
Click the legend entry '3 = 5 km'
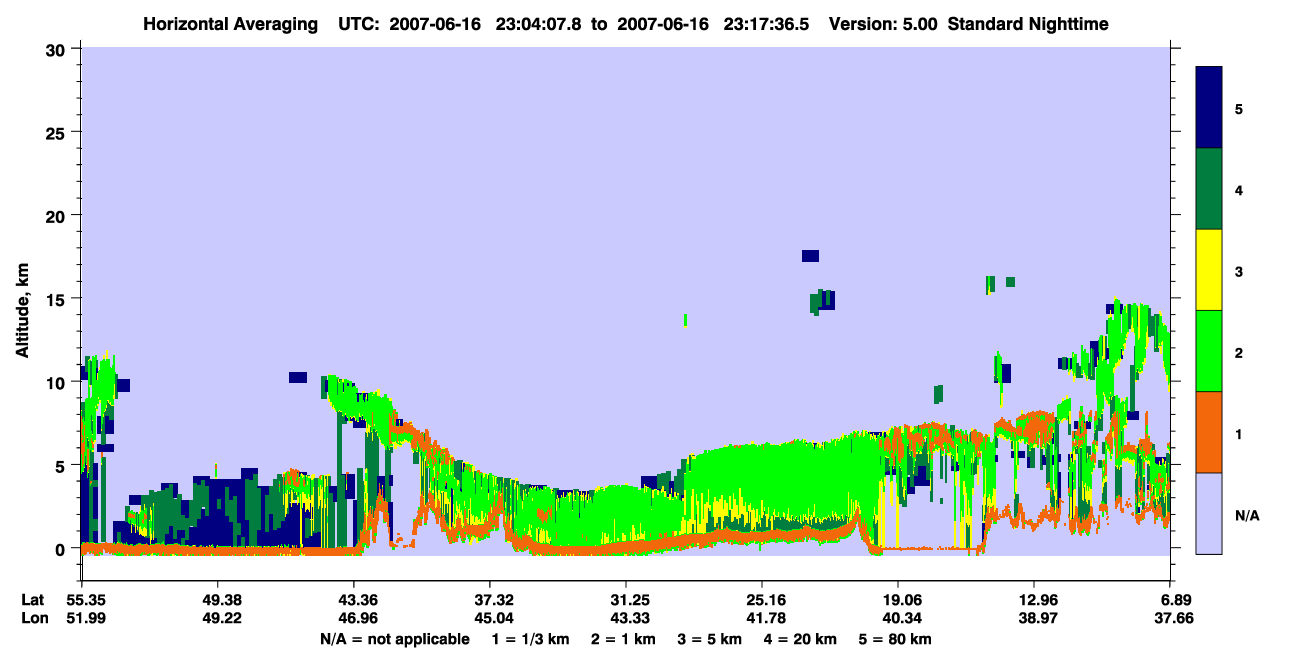[x=710, y=639]
